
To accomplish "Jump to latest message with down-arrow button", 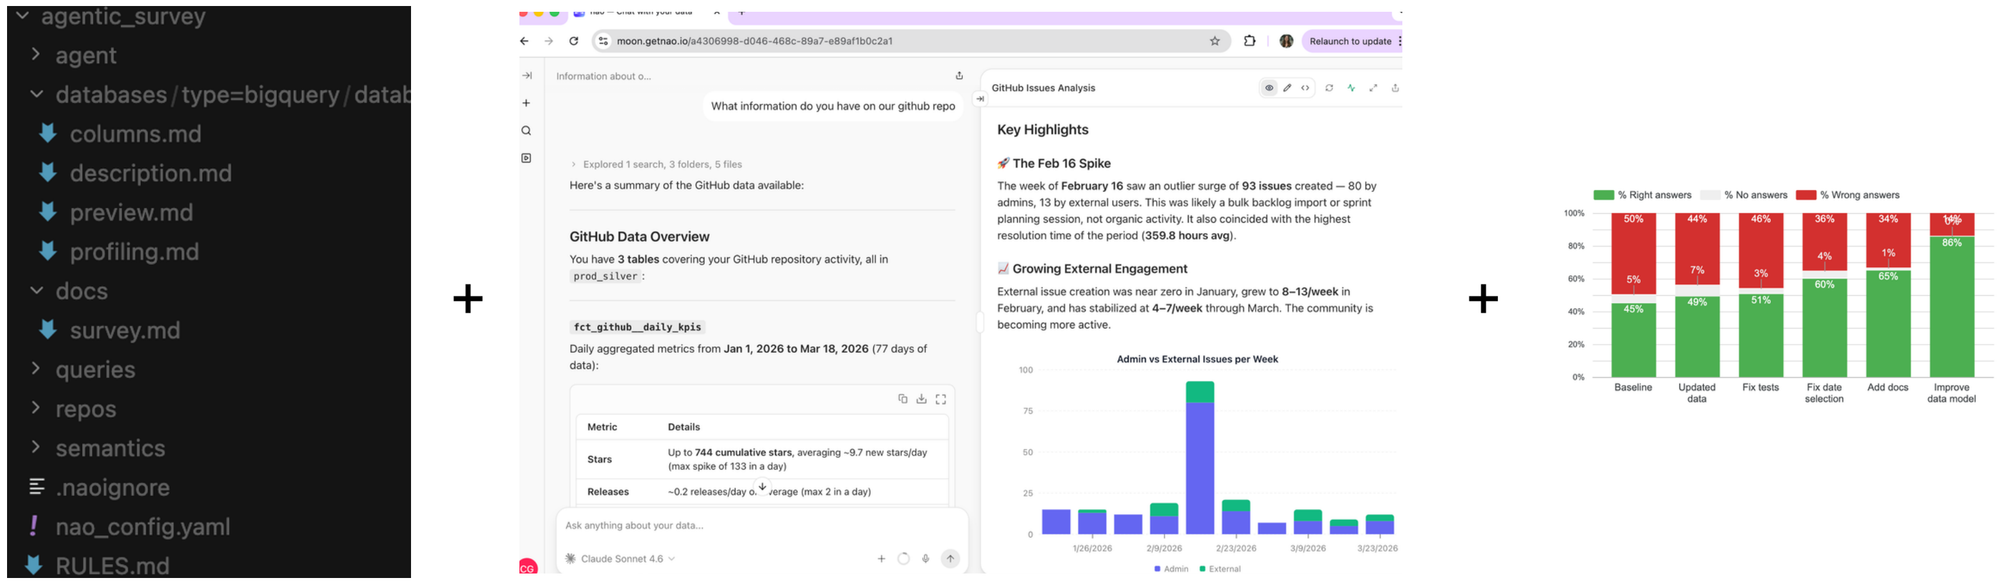I will pos(762,487).
